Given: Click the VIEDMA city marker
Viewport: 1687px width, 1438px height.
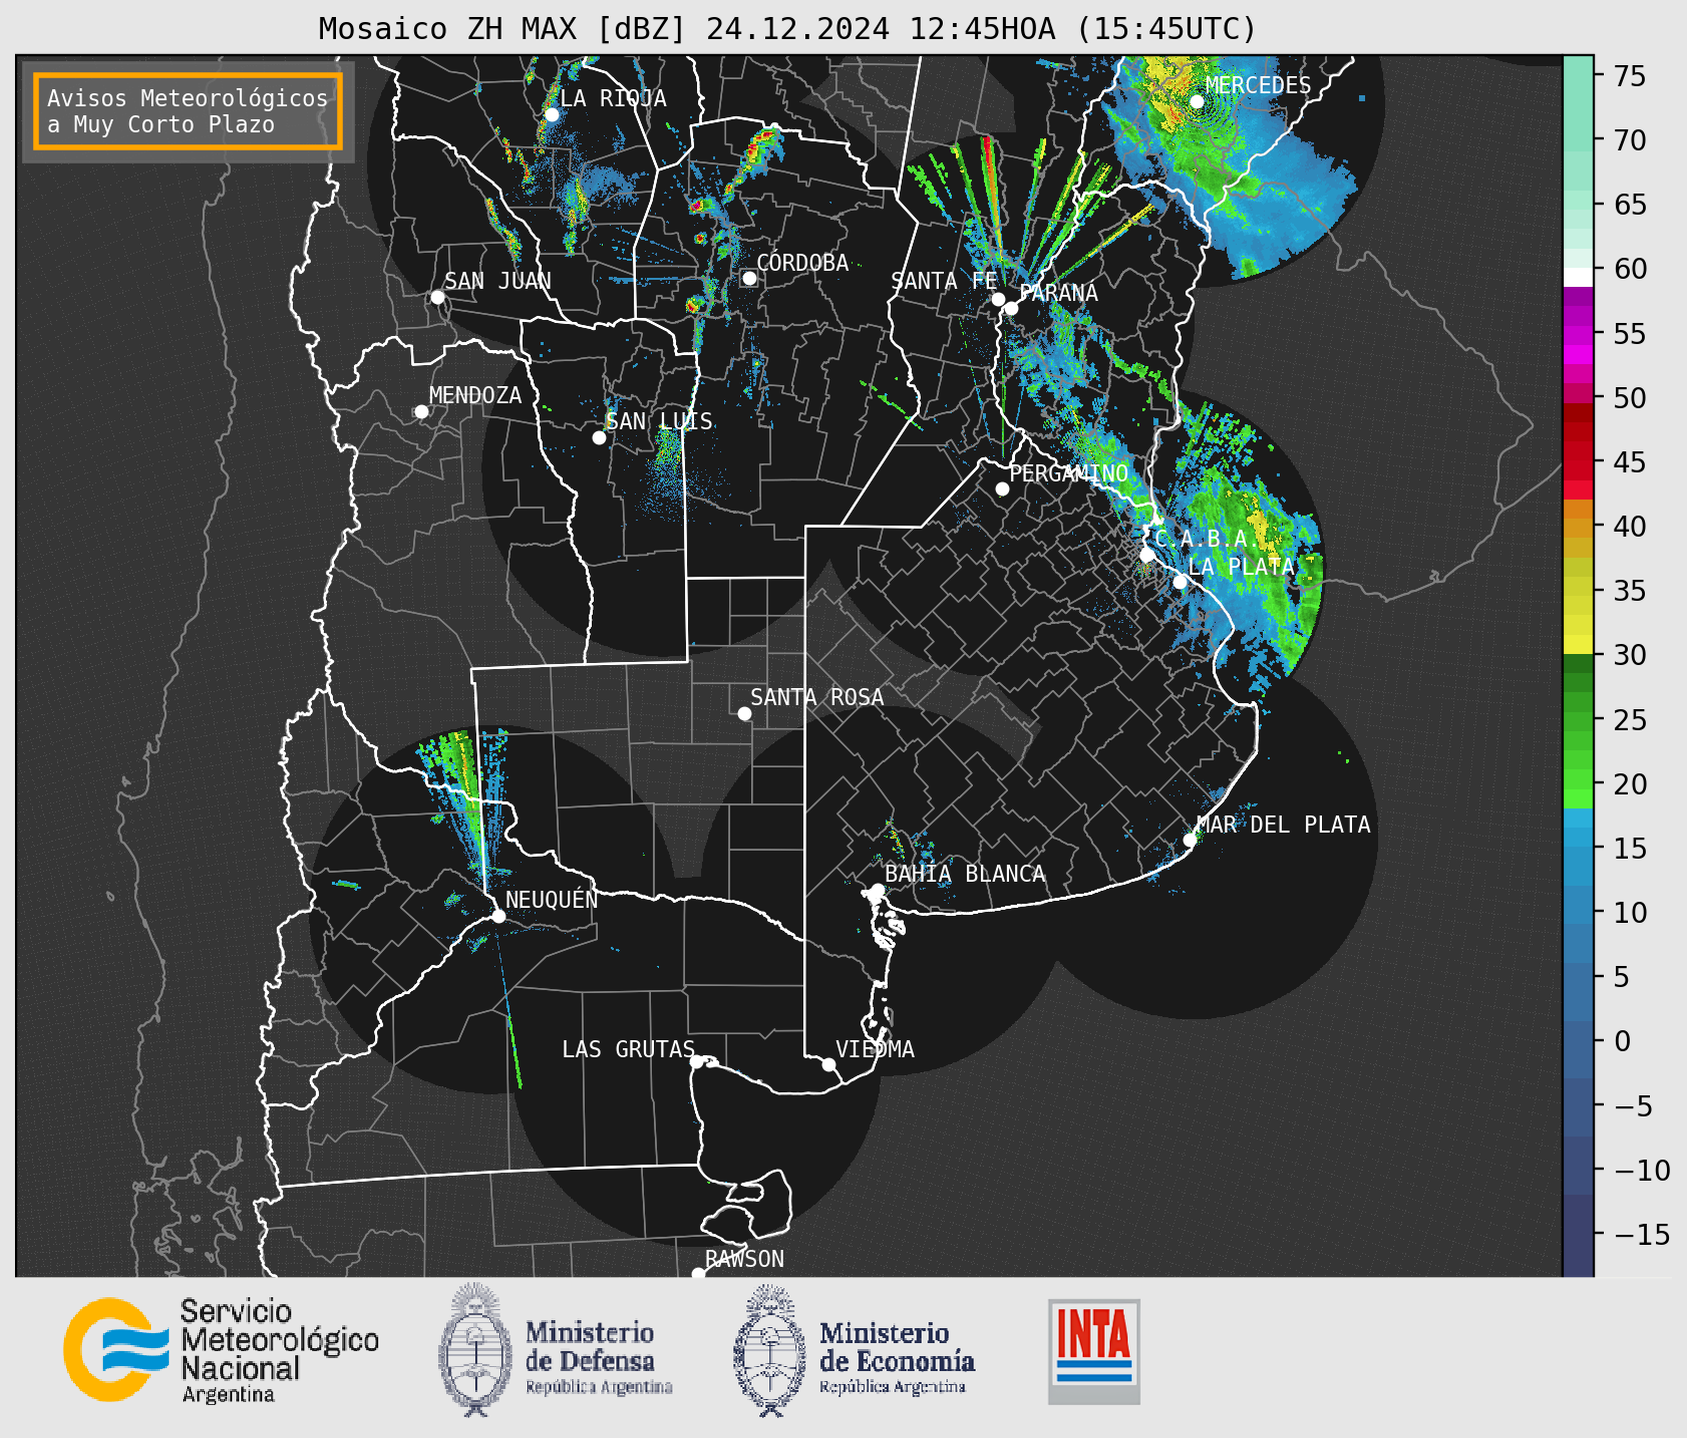Looking at the screenshot, I should (x=828, y=1065).
